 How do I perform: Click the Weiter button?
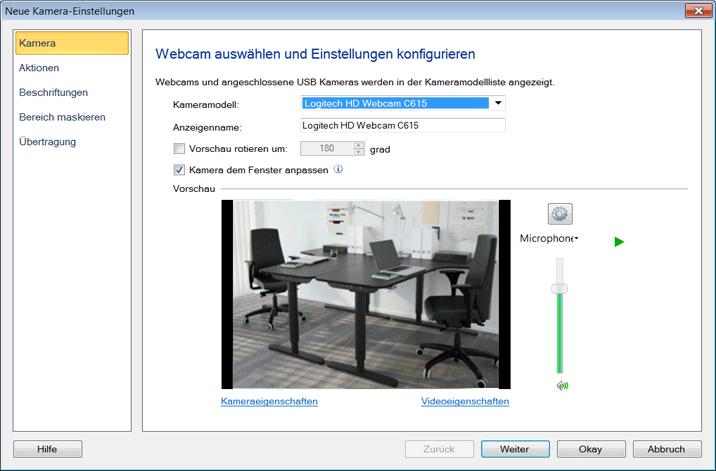click(515, 449)
